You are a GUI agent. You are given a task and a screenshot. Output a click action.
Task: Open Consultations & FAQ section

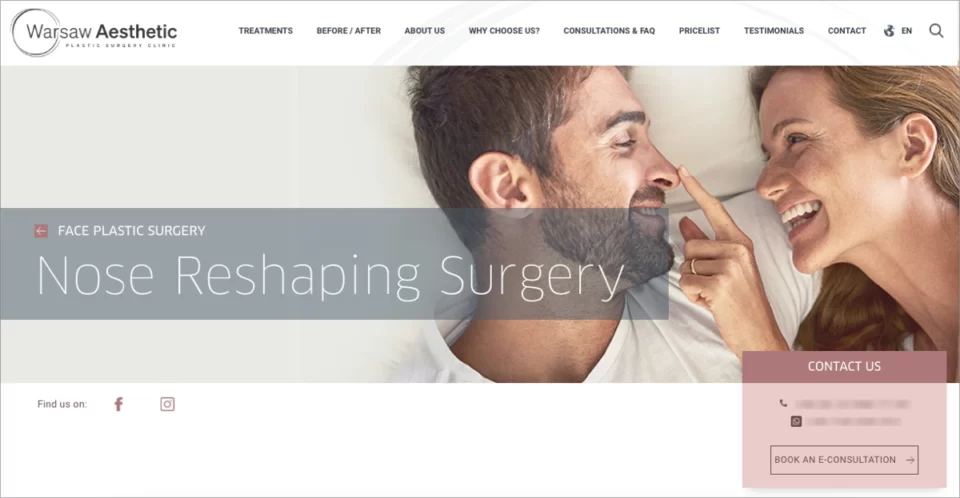pos(609,31)
